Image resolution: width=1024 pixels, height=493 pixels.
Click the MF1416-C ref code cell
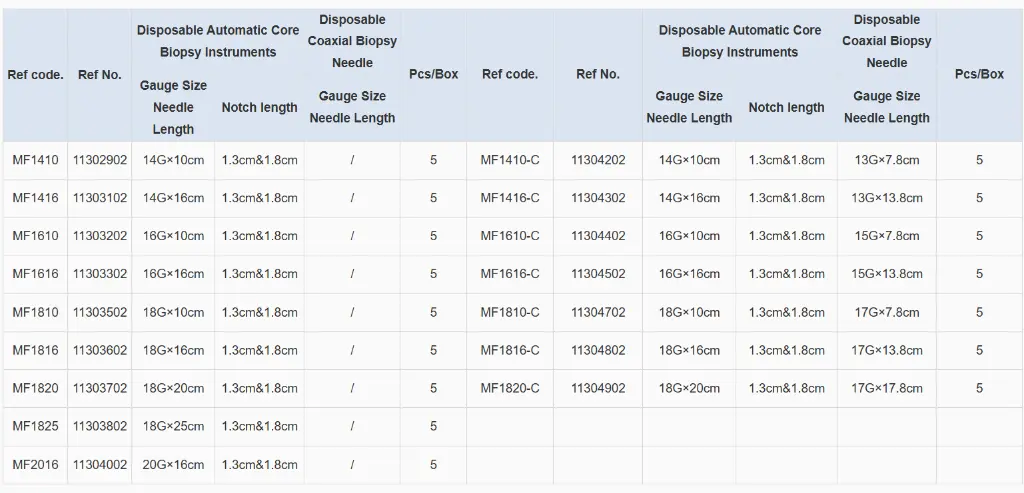pos(509,198)
